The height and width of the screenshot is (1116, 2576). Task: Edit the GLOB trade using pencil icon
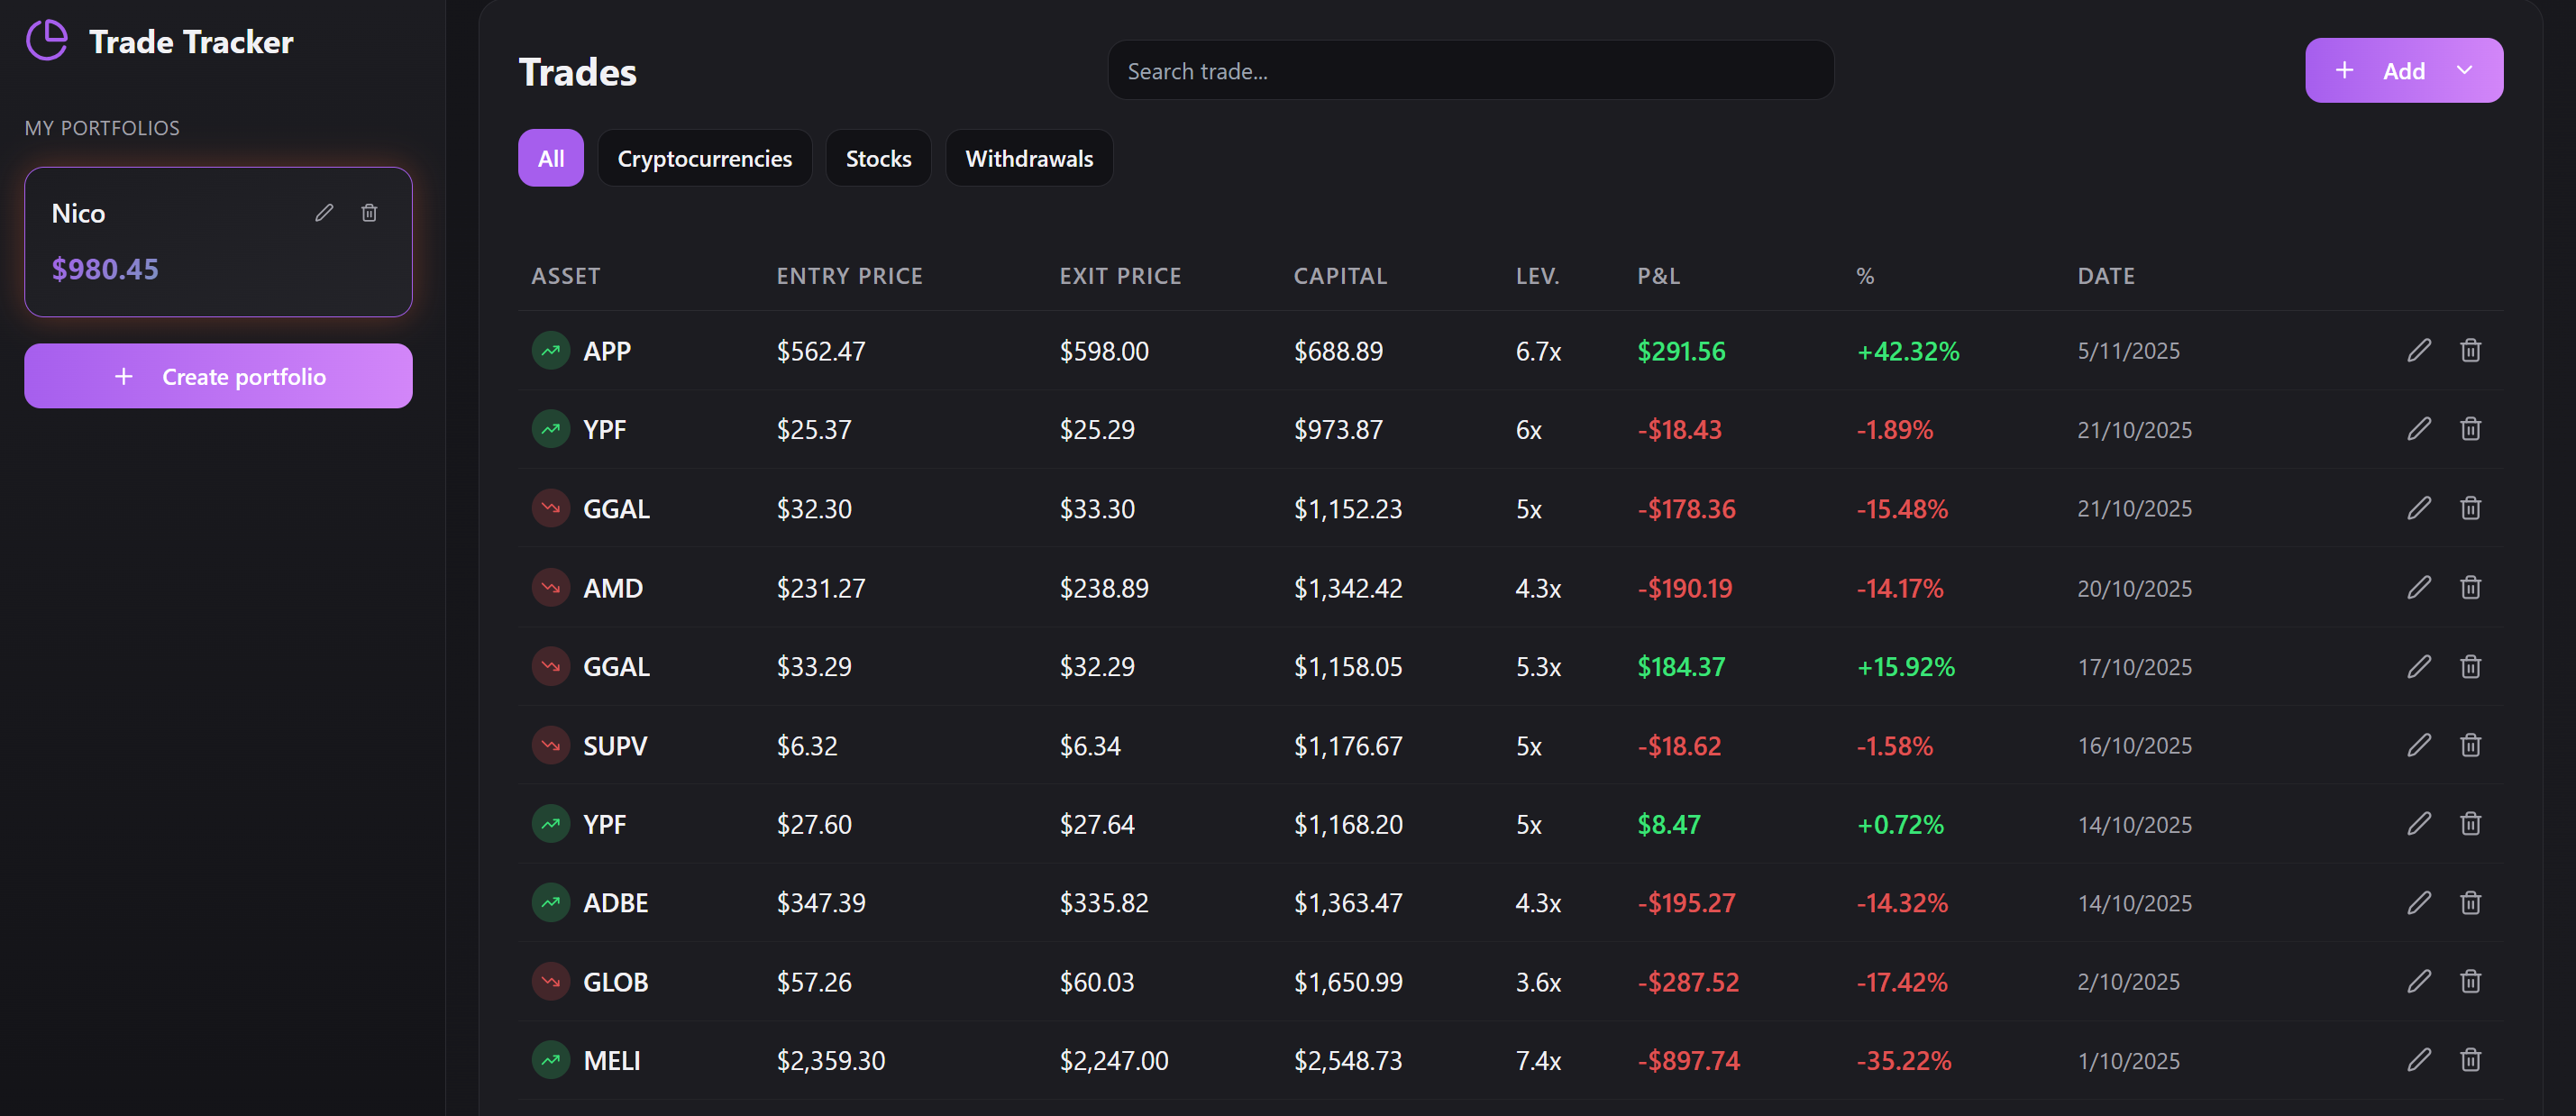point(2420,981)
